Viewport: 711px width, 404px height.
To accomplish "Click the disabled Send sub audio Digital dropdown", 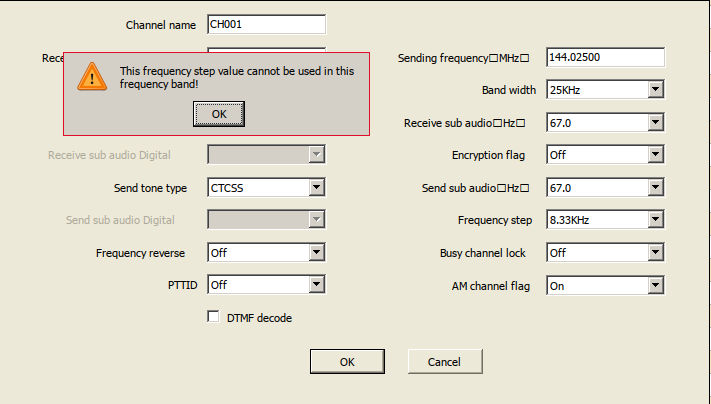I will (x=266, y=220).
